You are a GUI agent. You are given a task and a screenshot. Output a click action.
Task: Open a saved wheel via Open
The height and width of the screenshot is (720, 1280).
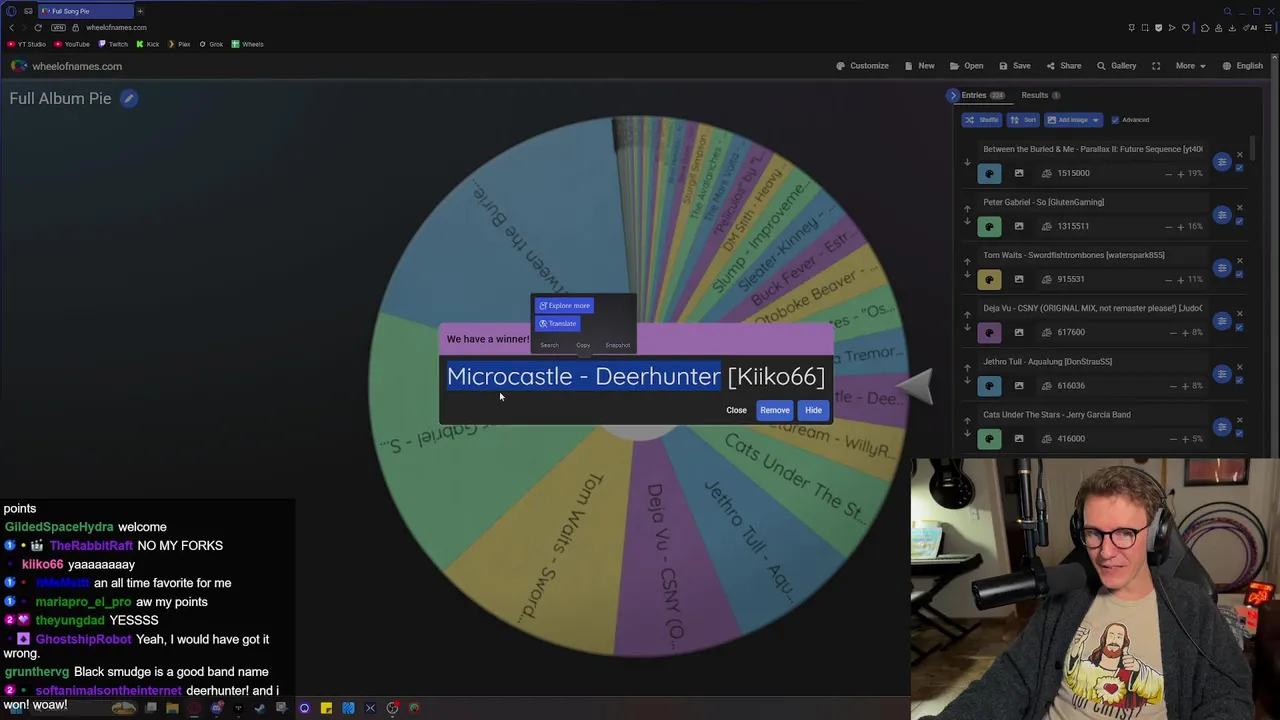coord(966,66)
